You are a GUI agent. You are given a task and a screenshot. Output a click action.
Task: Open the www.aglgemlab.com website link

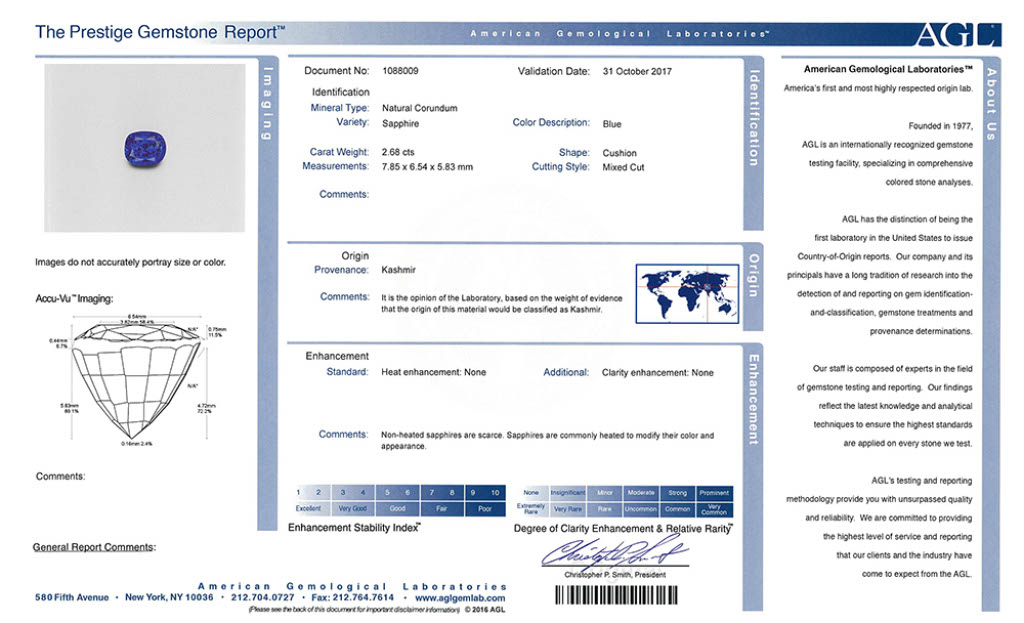tap(460, 598)
